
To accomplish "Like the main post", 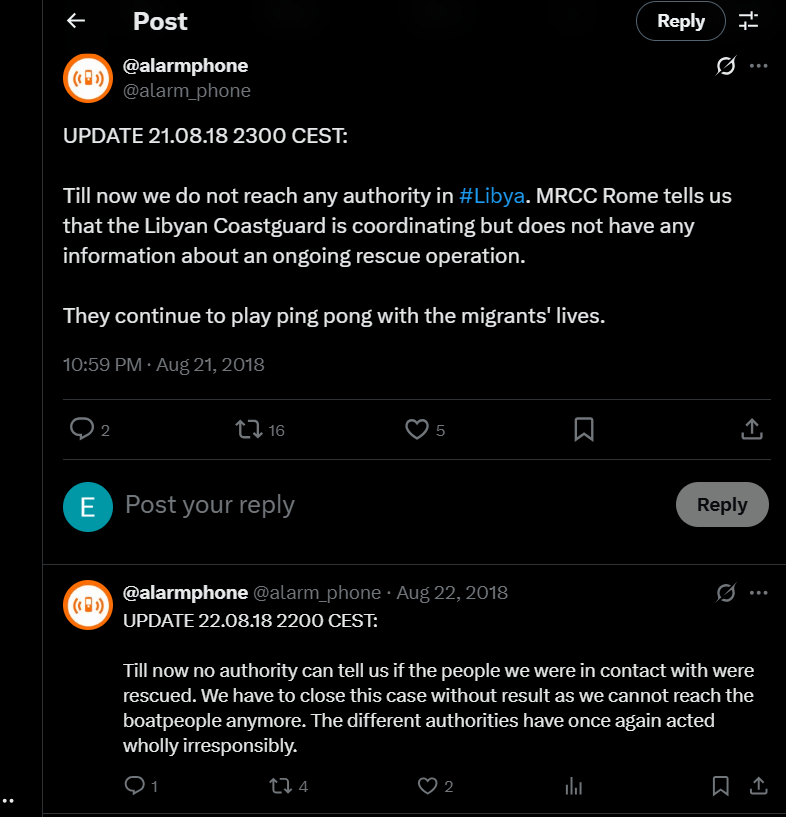I will tap(416, 429).
